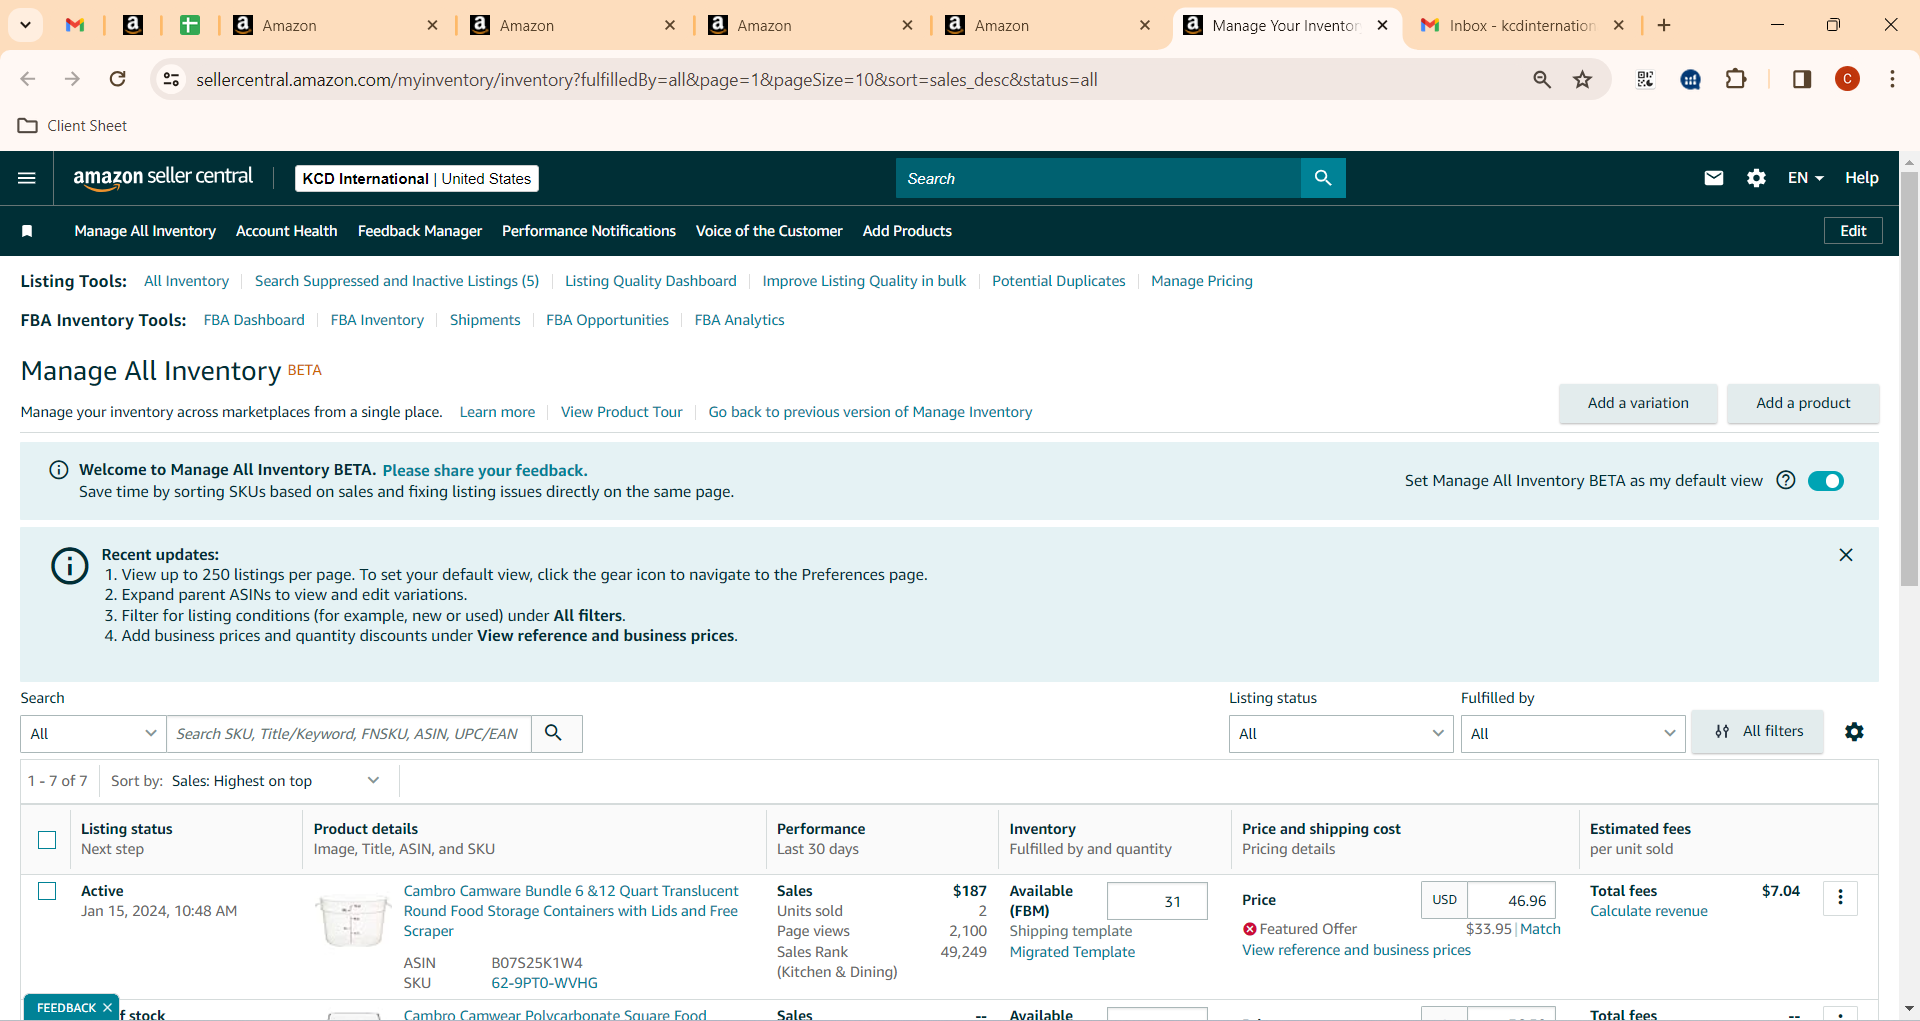The height and width of the screenshot is (1021, 1920).
Task: Open the Client Sheet bookmark folder
Action: (x=73, y=126)
